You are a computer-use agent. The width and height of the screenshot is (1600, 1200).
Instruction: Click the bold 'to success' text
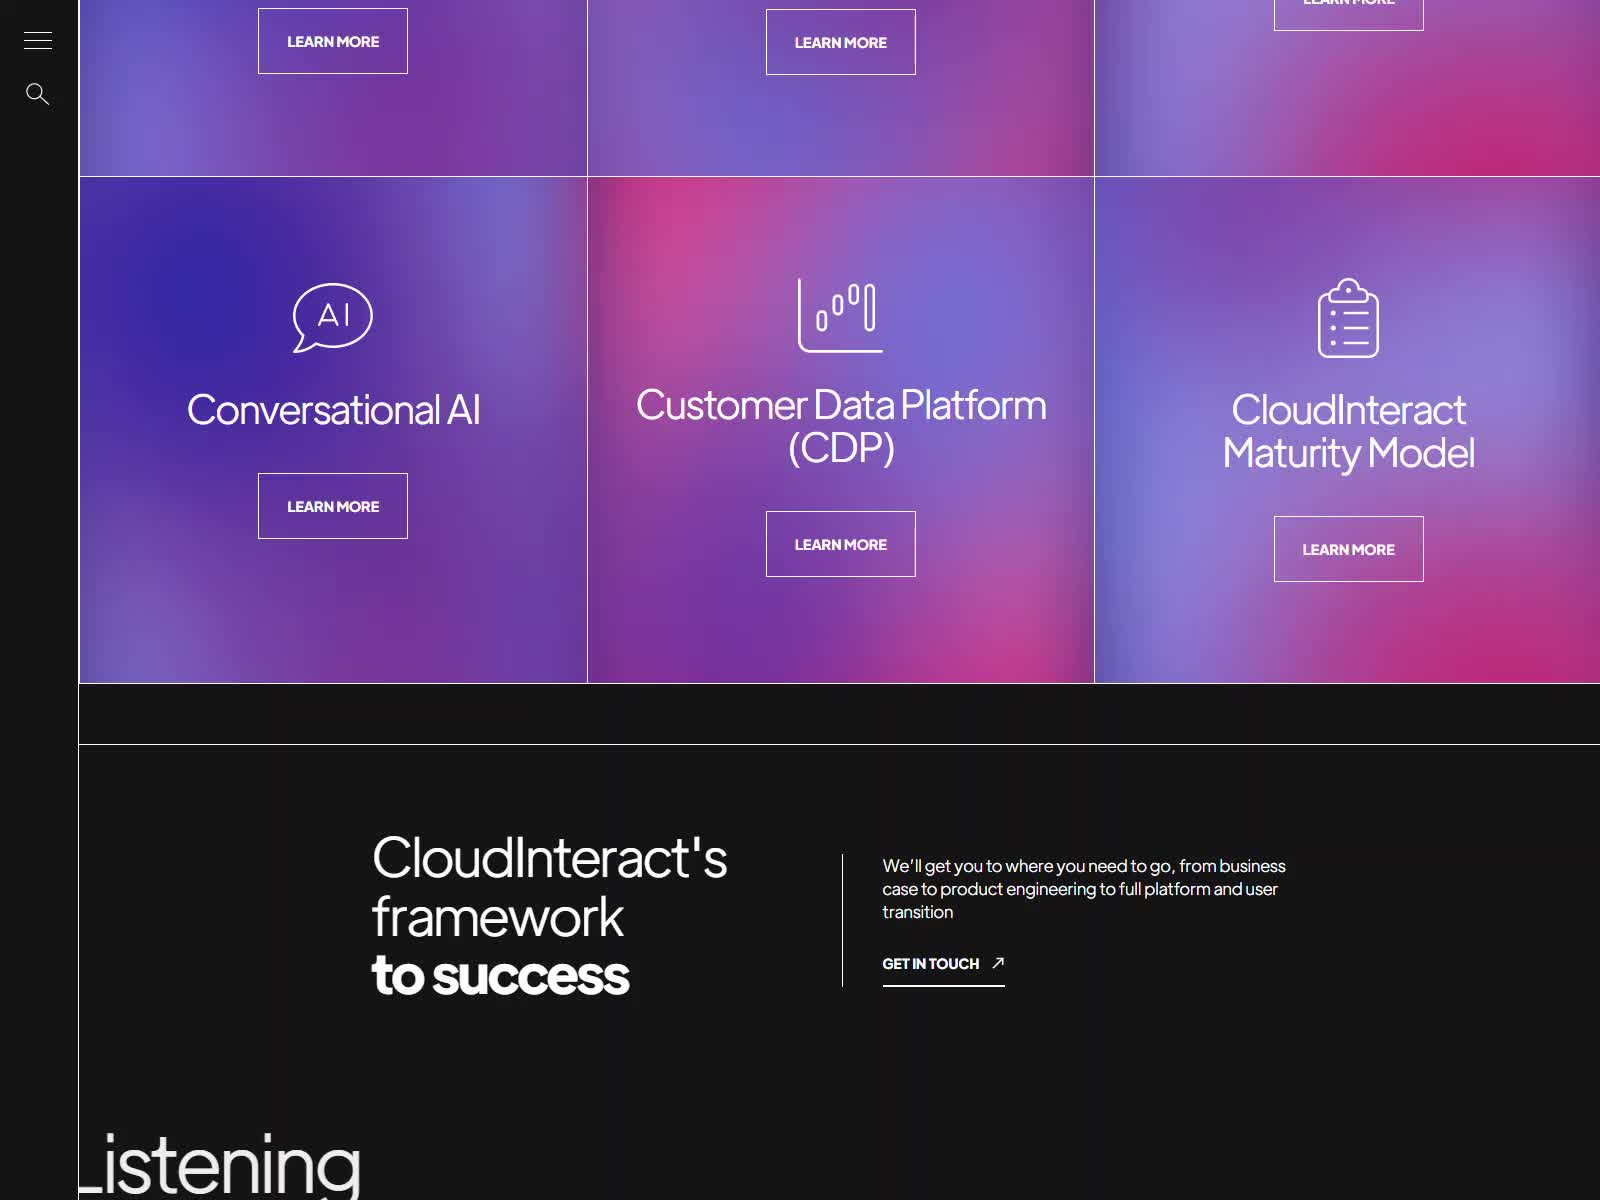pos(500,975)
